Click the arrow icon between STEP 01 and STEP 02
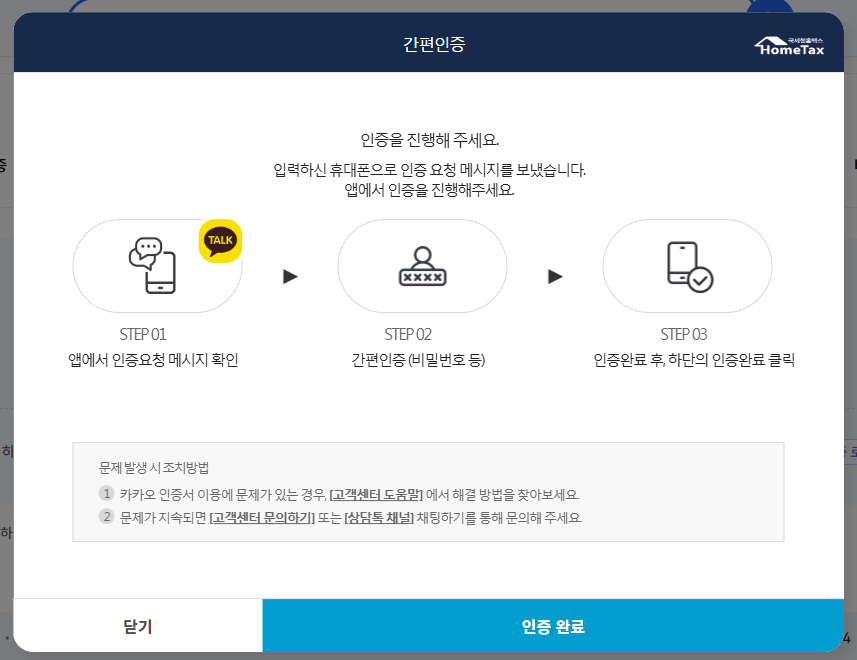This screenshot has width=857, height=660. coord(288,278)
